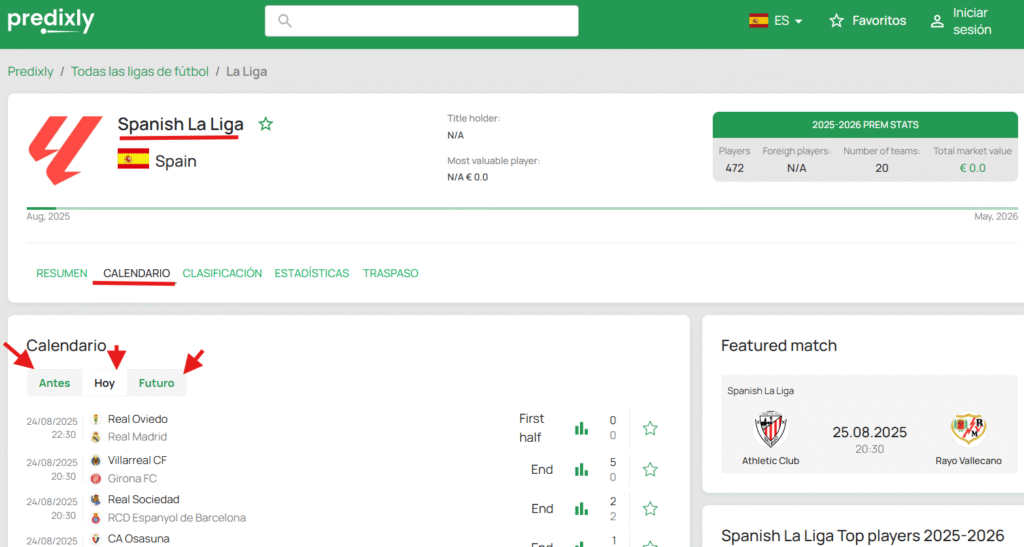The image size is (1024, 547).
Task: Open stats chart for Villarreal vs Girona
Action: pos(581,469)
